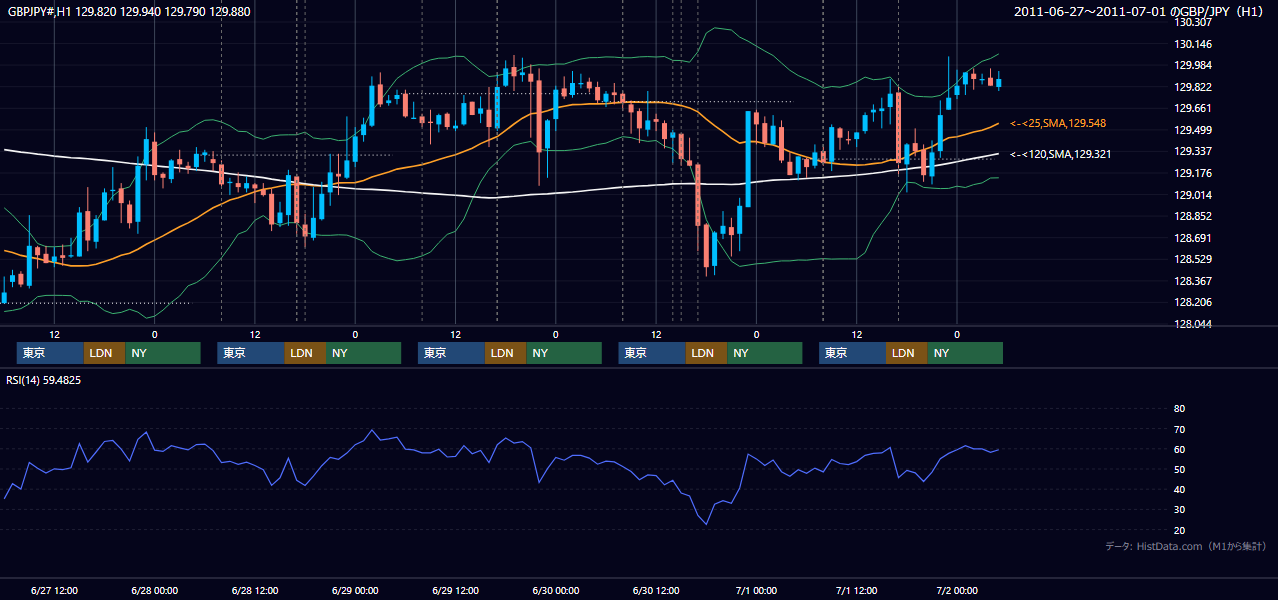Click price axis value 129.499

(1192, 130)
